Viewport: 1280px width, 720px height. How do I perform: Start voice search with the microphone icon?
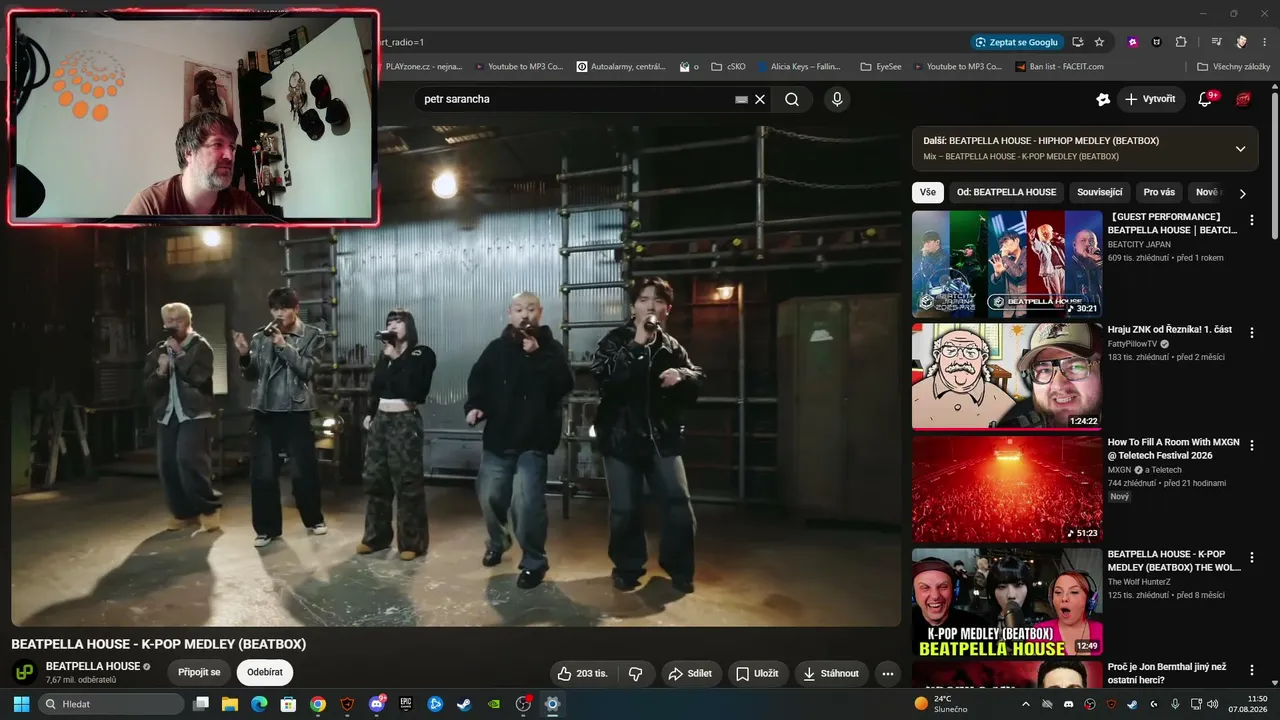click(837, 99)
